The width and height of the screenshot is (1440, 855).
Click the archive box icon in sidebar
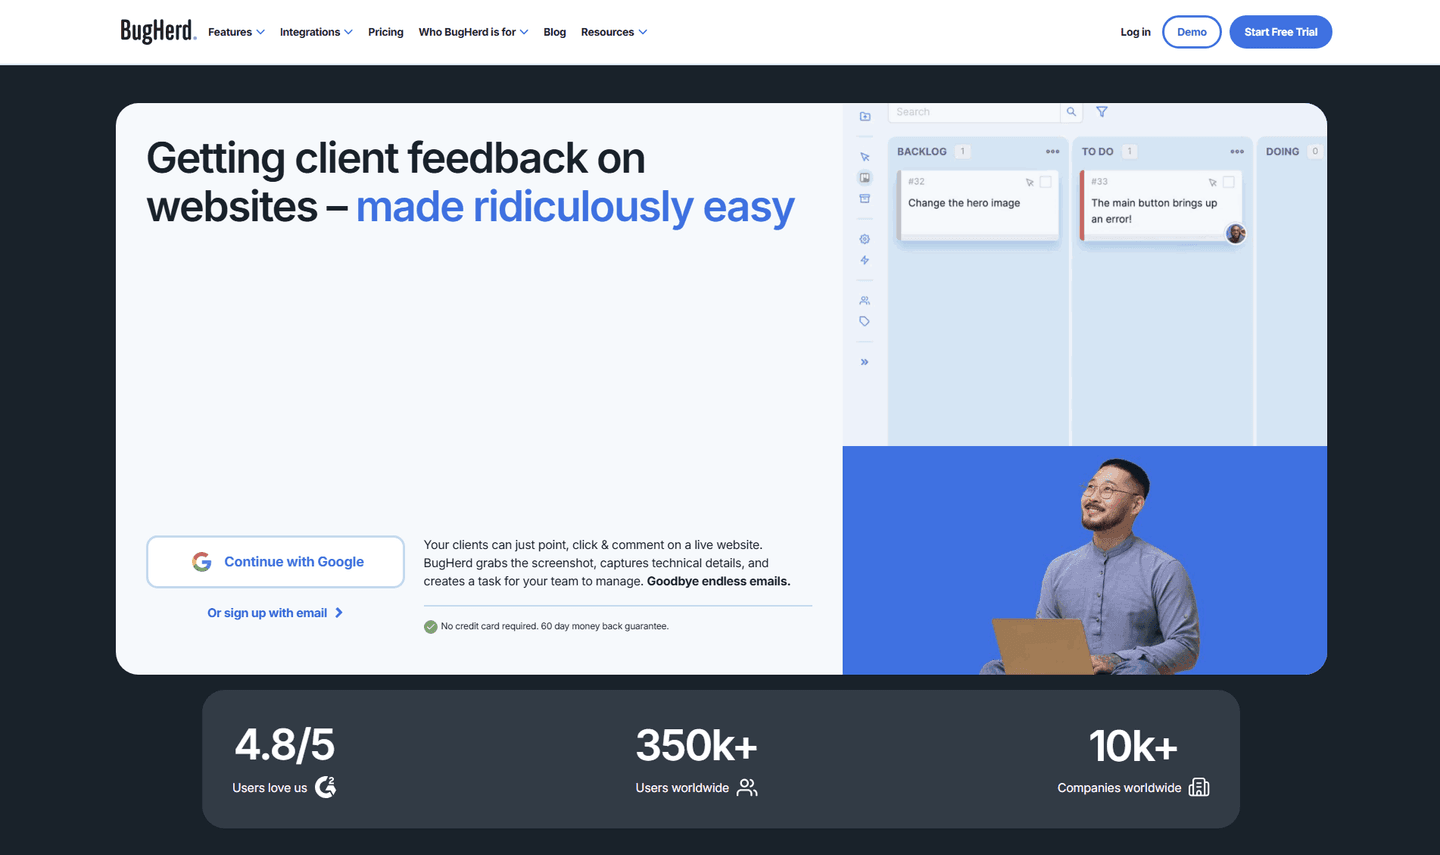click(865, 199)
